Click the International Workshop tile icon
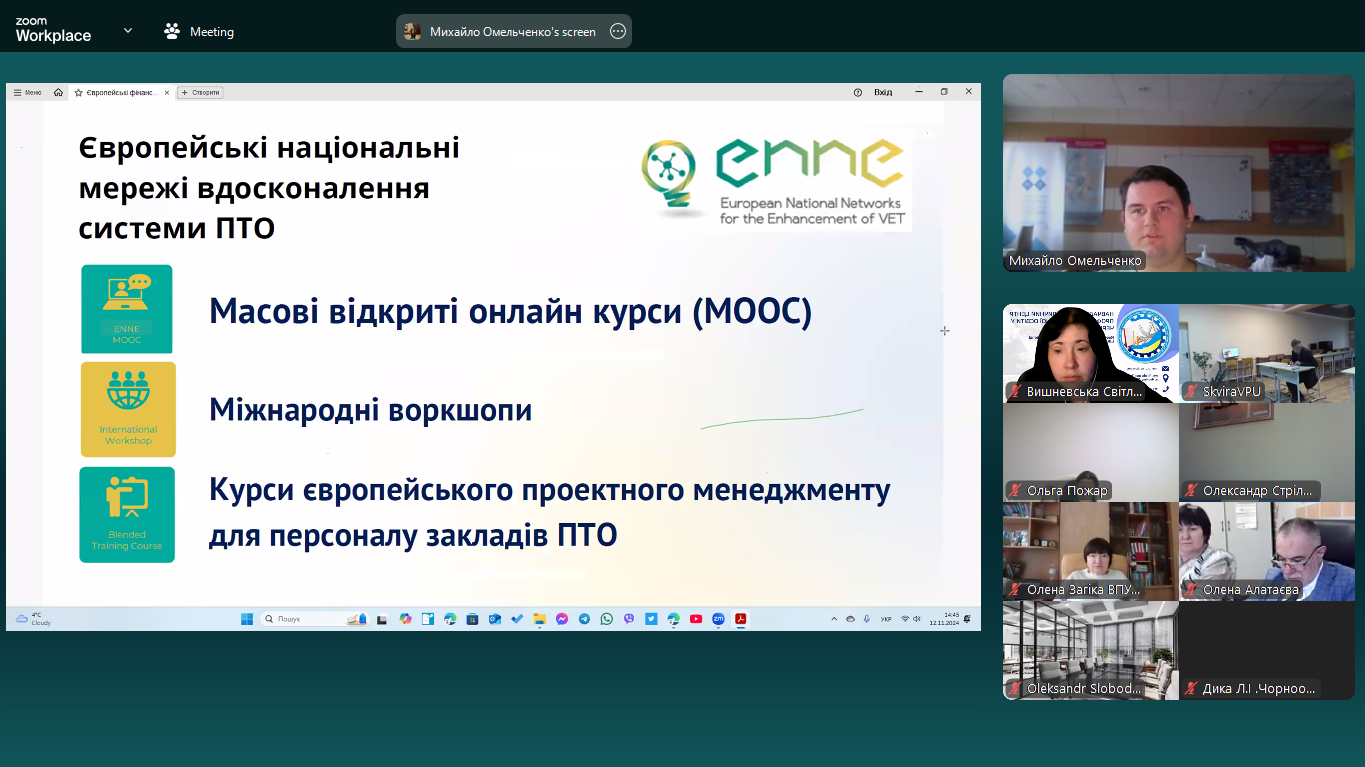 coord(128,409)
